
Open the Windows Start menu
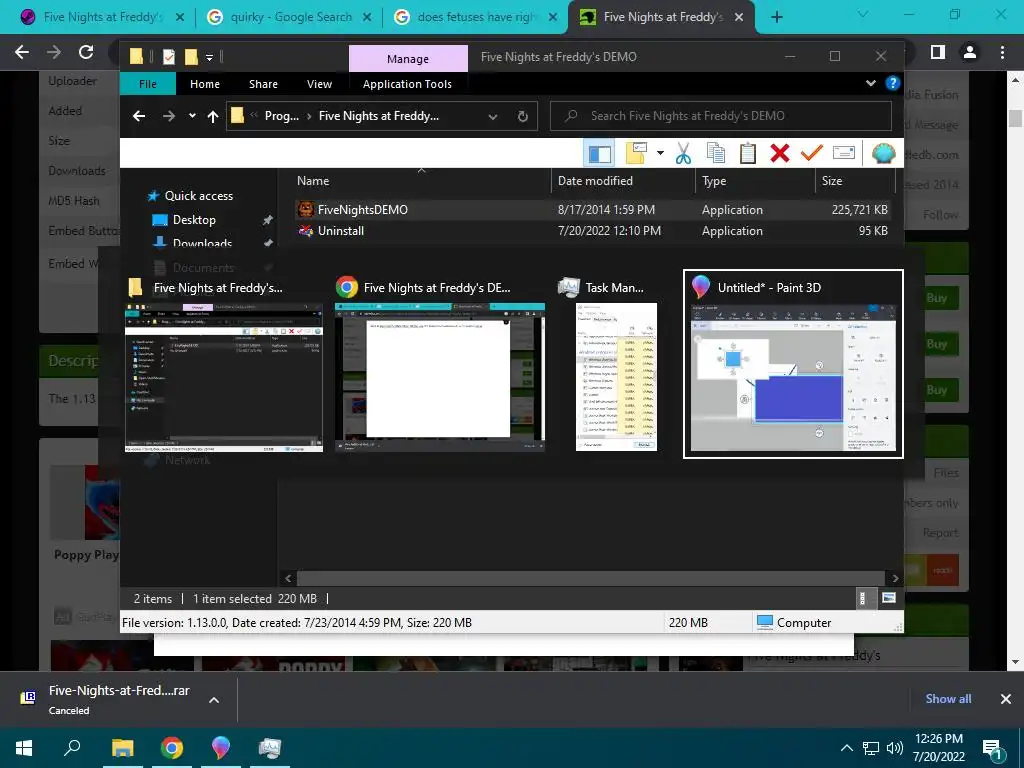pyautogui.click(x=24, y=748)
